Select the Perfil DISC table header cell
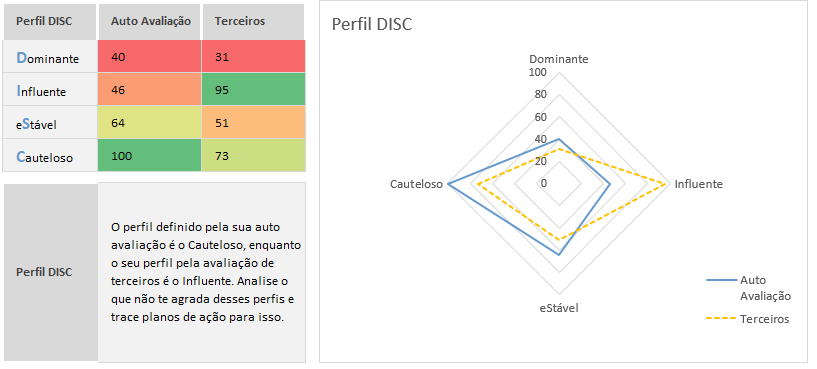 tap(49, 21)
